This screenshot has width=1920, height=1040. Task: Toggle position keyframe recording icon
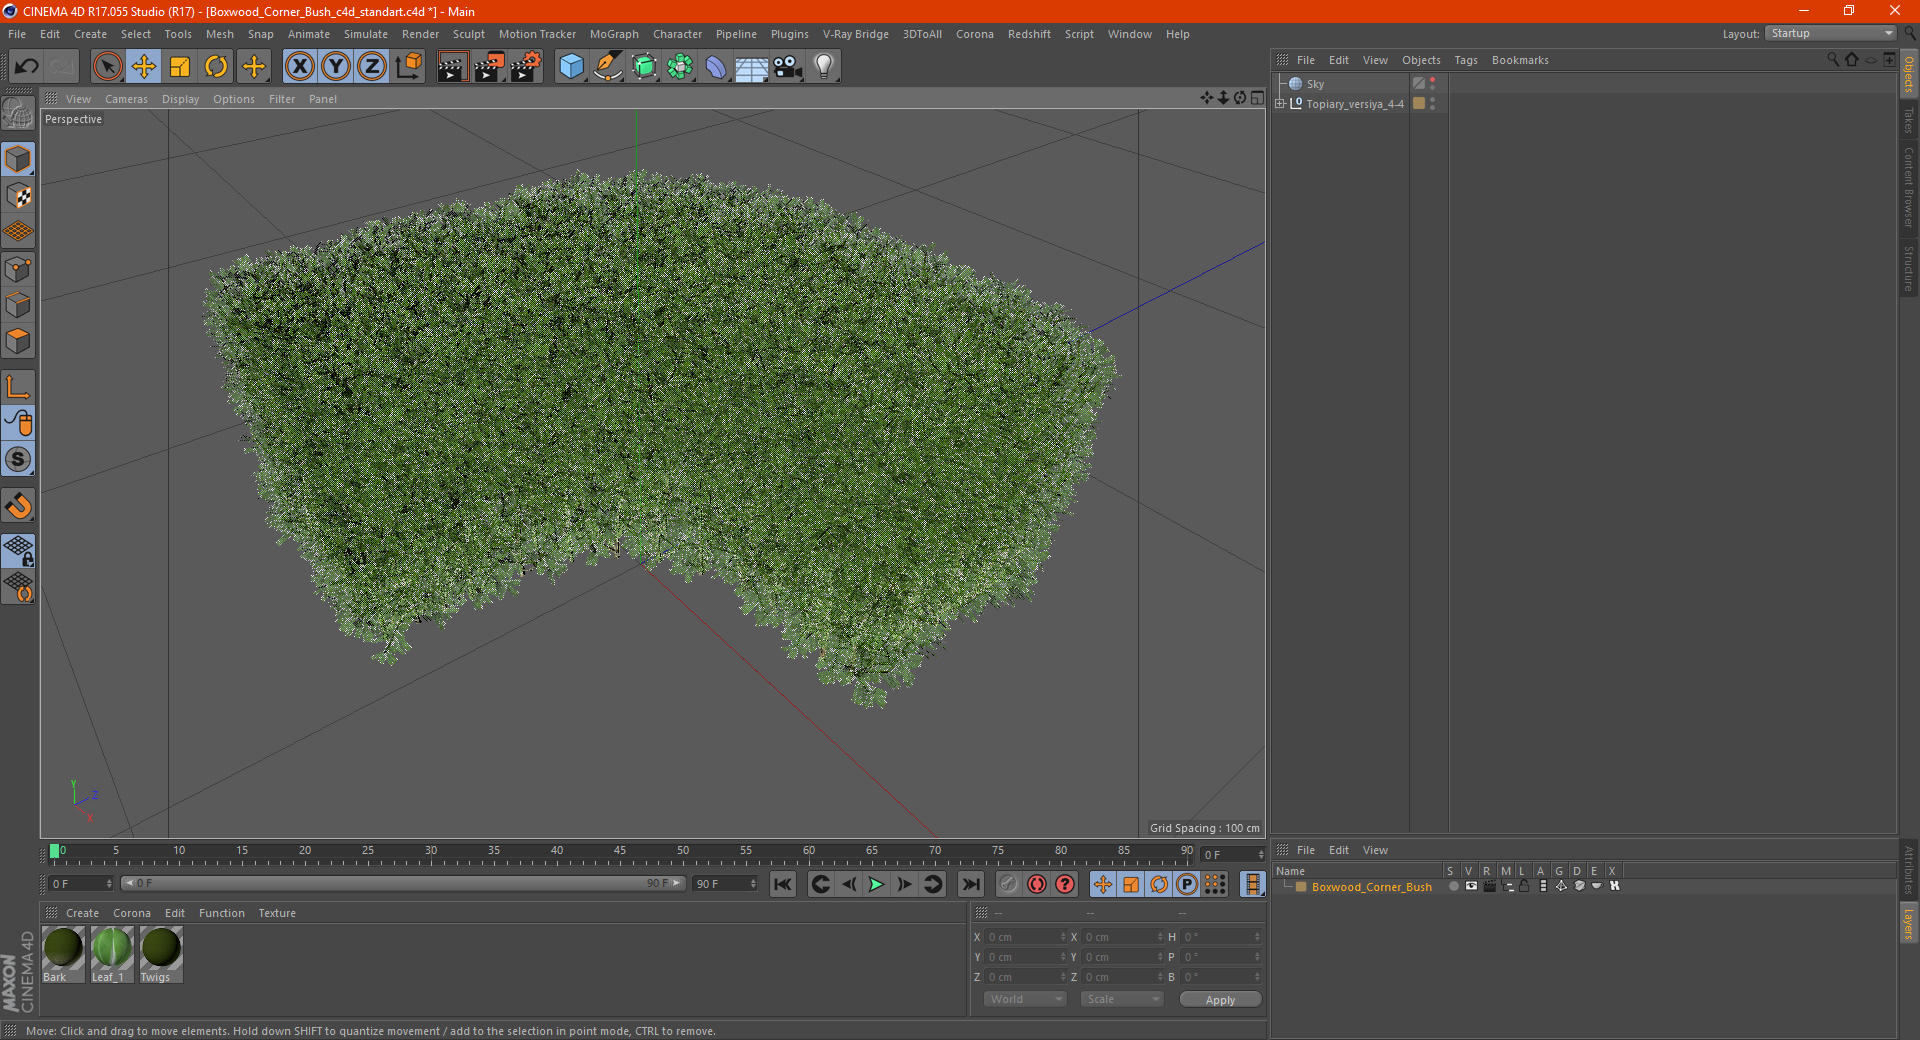tap(1102, 884)
